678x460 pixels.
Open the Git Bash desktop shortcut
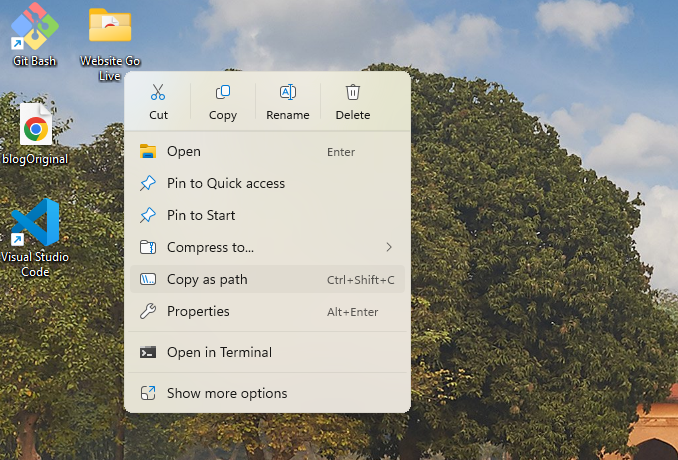pyautogui.click(x=35, y=28)
